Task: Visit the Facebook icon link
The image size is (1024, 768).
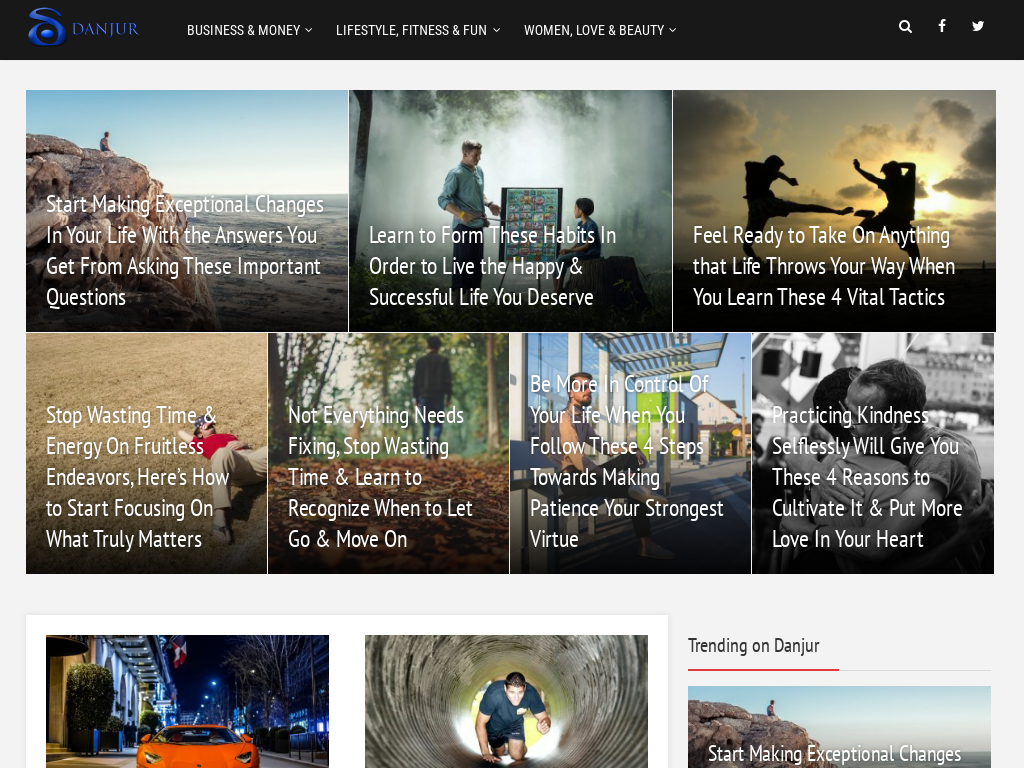Action: (x=942, y=26)
